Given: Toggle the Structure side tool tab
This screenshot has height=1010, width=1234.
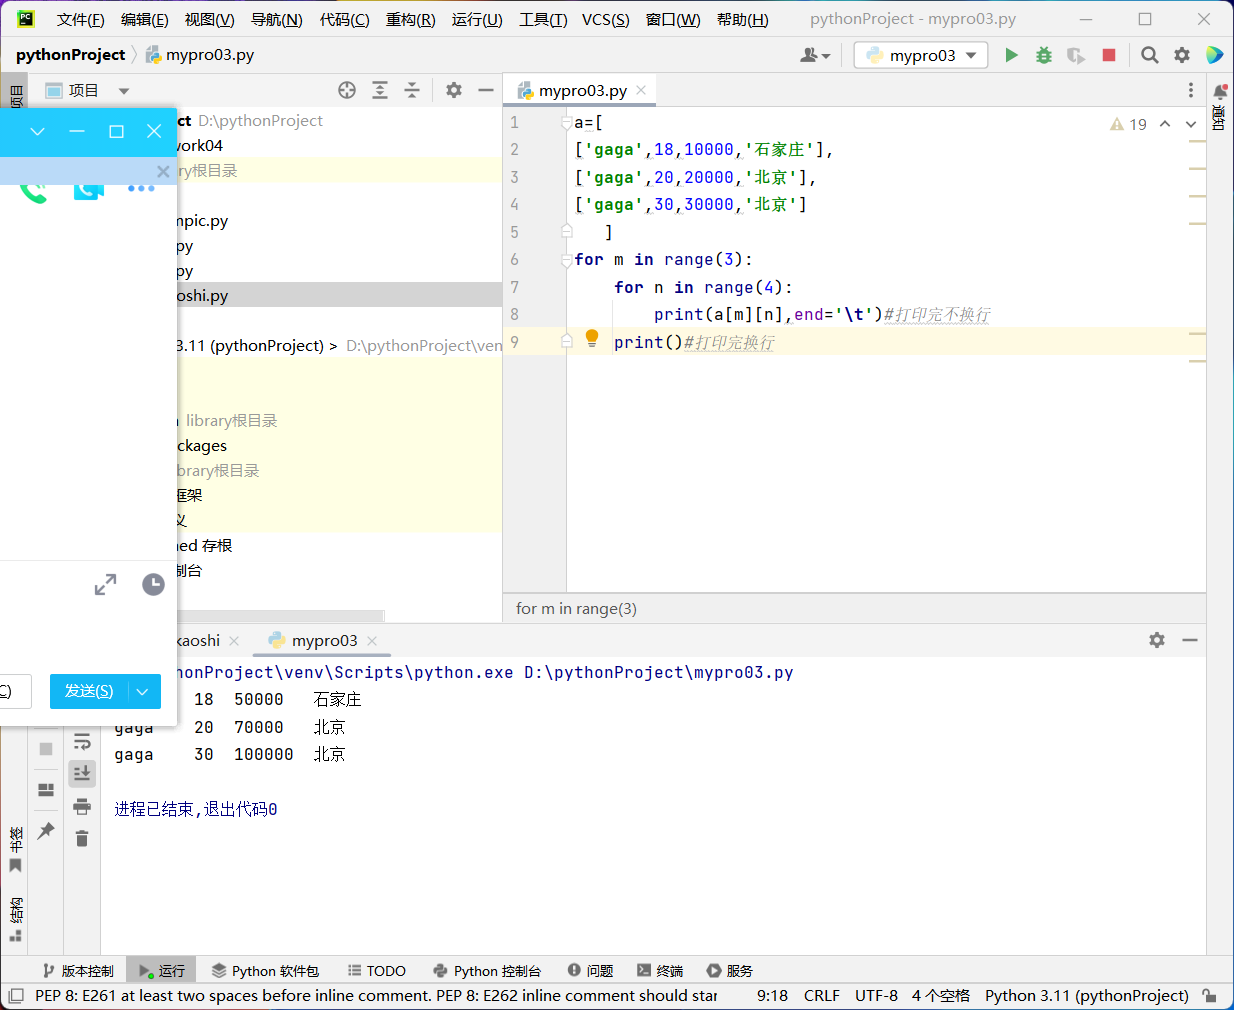Looking at the screenshot, I should click(15, 919).
